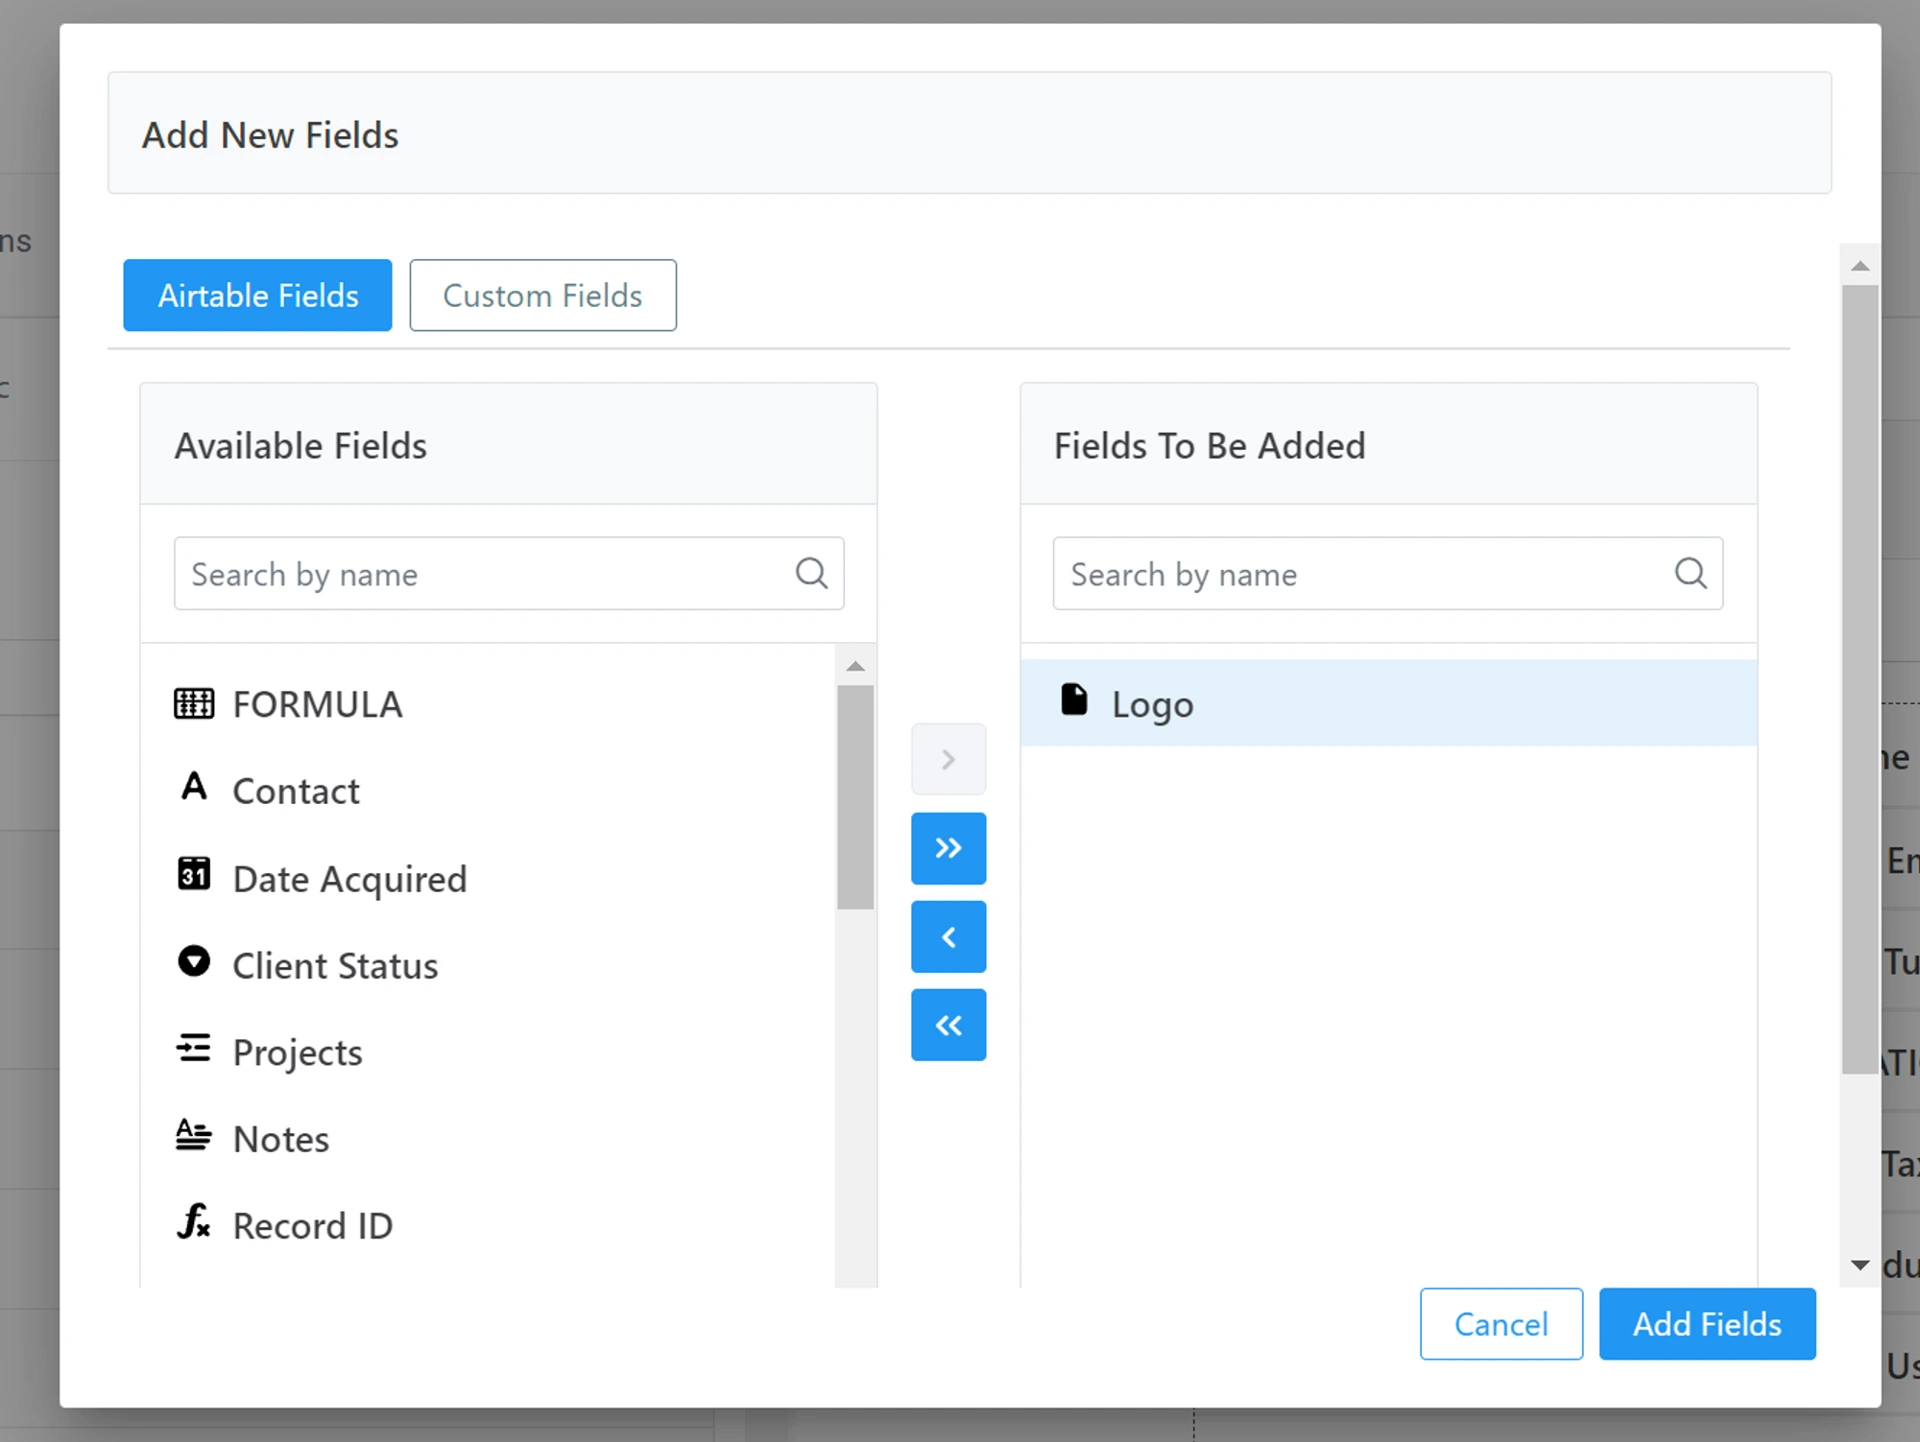Click the Date Acquired calendar icon
1920x1442 pixels.
(x=193, y=874)
